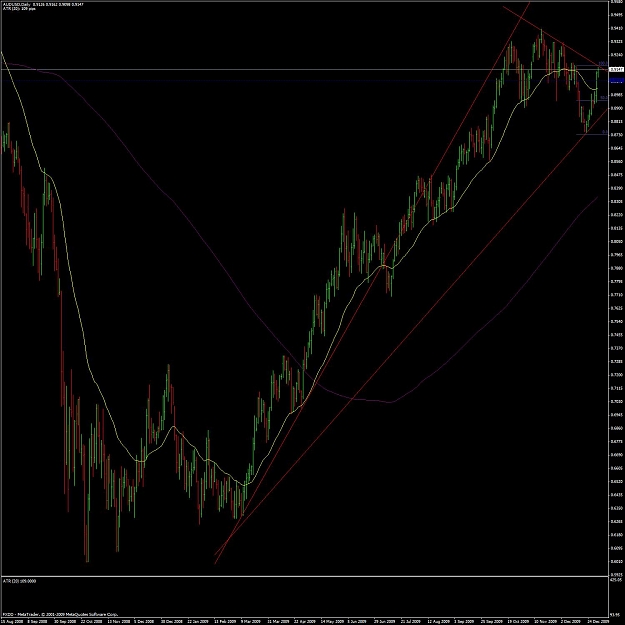Click the current price tag 0.9147

pyautogui.click(x=616, y=69)
